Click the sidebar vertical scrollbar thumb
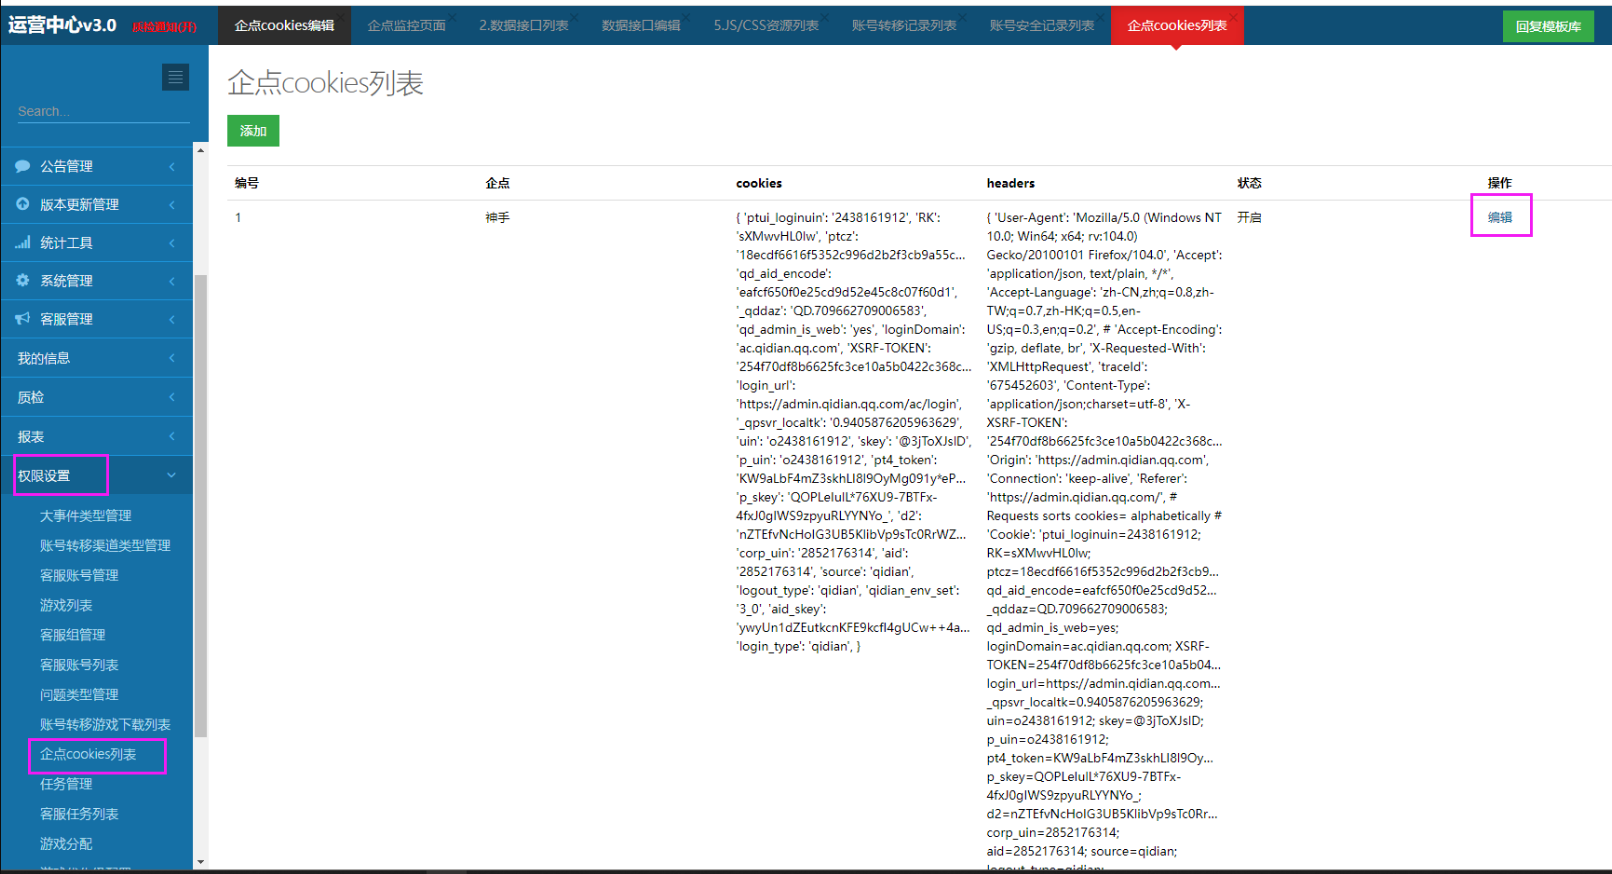Viewport: 1612px width, 874px height. (200, 505)
